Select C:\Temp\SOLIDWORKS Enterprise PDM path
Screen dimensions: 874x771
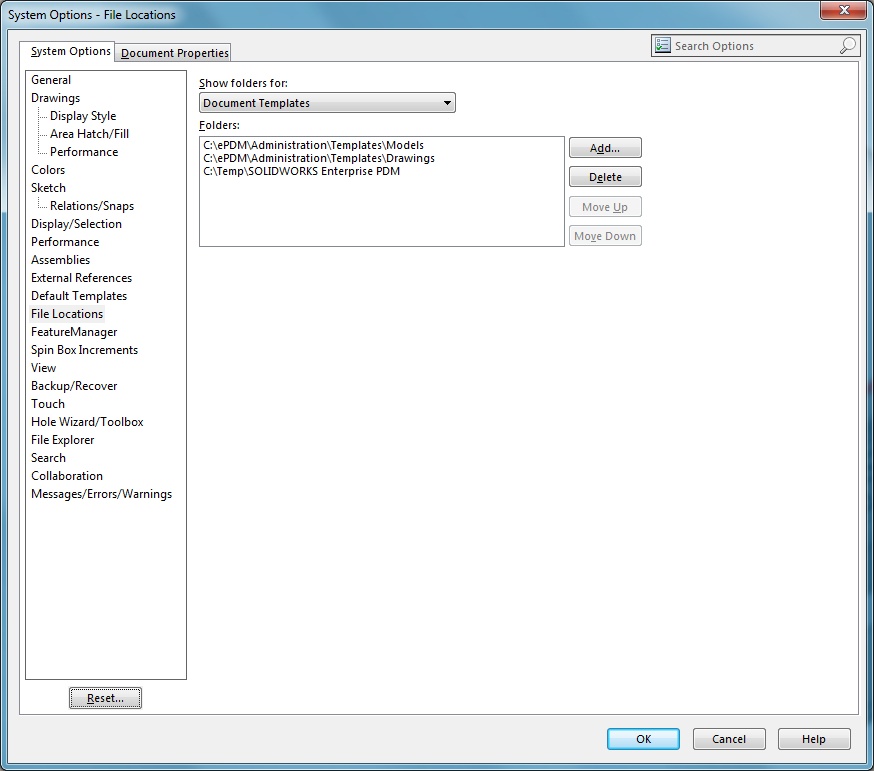coord(302,171)
